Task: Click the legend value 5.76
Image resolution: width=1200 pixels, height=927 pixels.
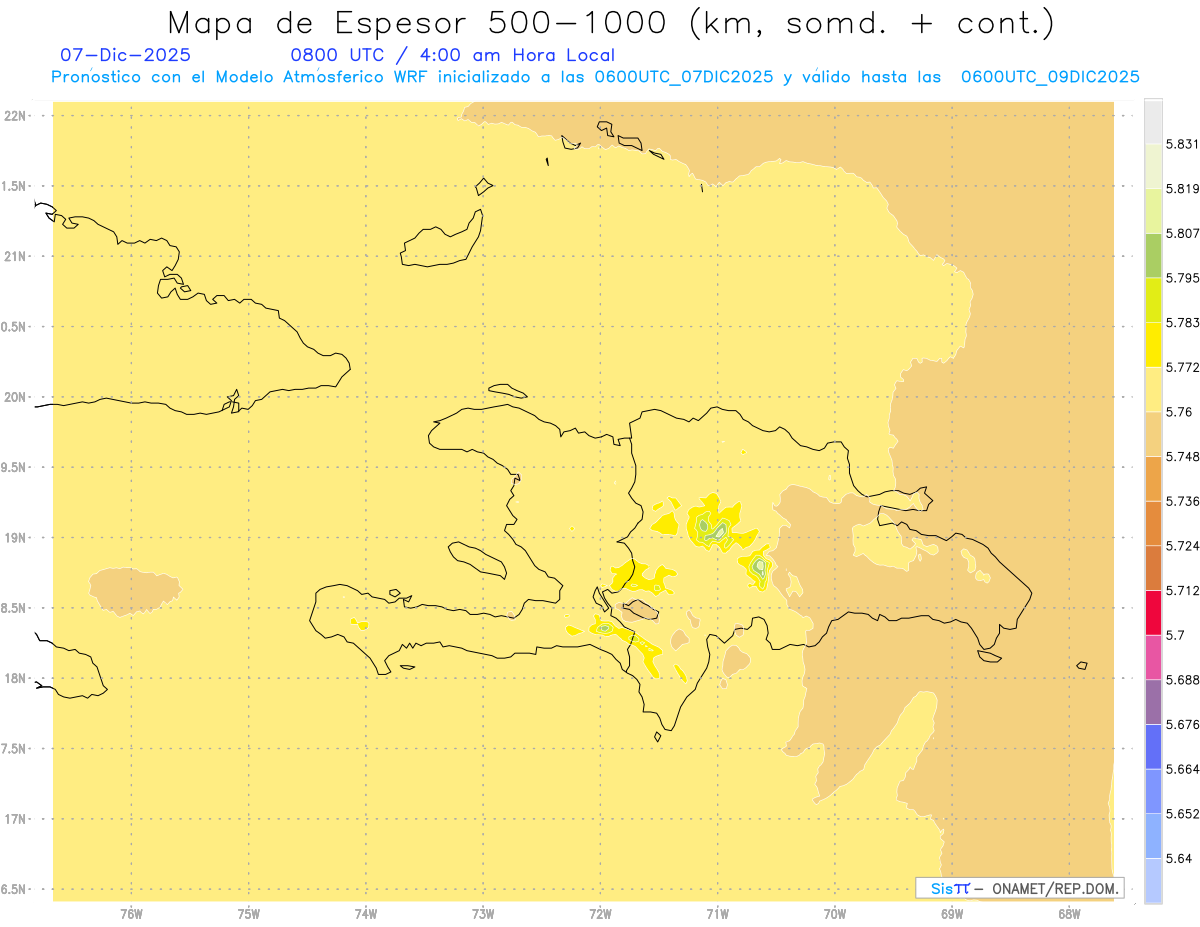Action: [1179, 412]
